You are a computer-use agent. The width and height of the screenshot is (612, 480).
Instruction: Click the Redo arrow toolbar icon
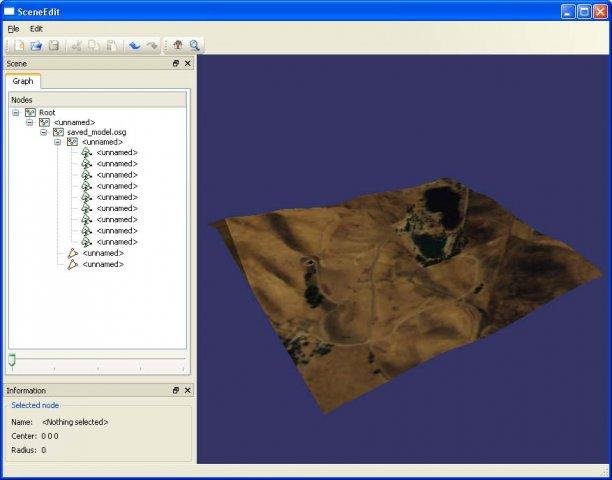(x=151, y=45)
